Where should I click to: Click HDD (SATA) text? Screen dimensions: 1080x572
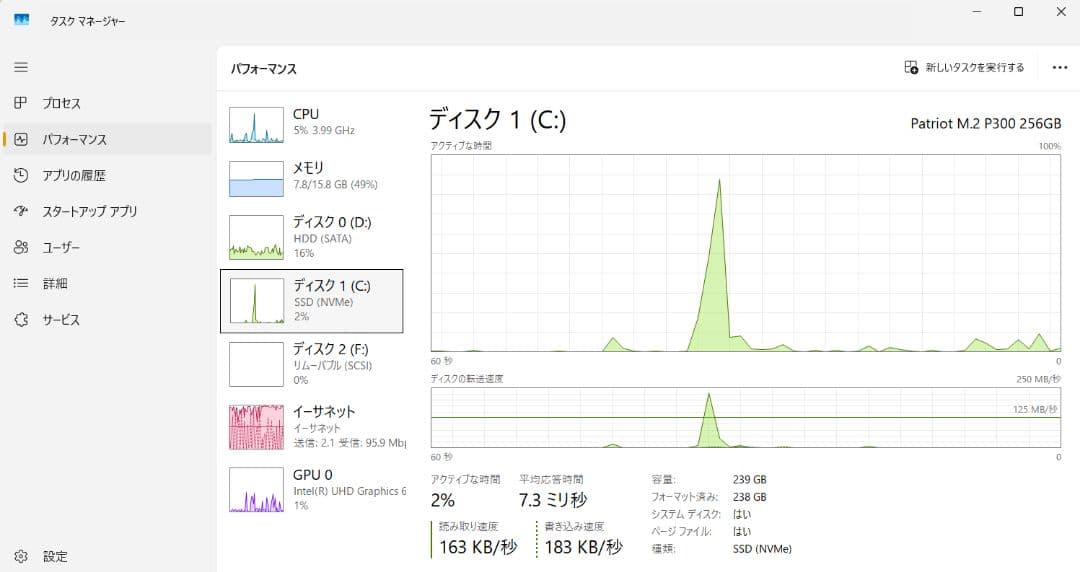[x=322, y=238]
